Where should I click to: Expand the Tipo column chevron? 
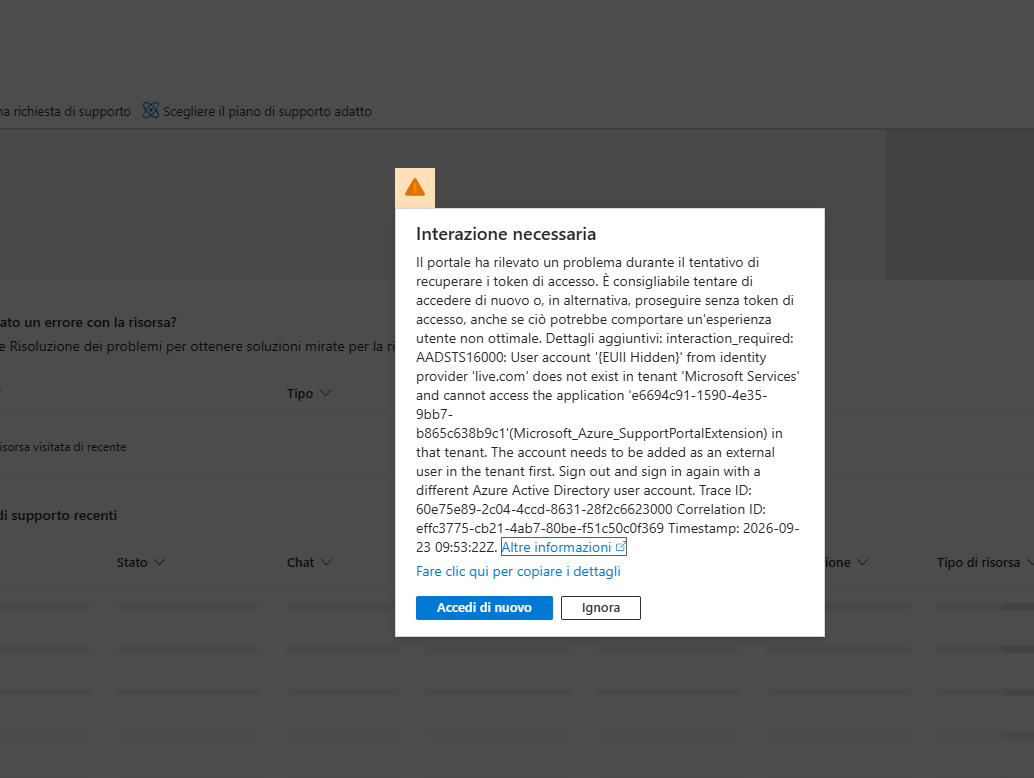click(325, 393)
